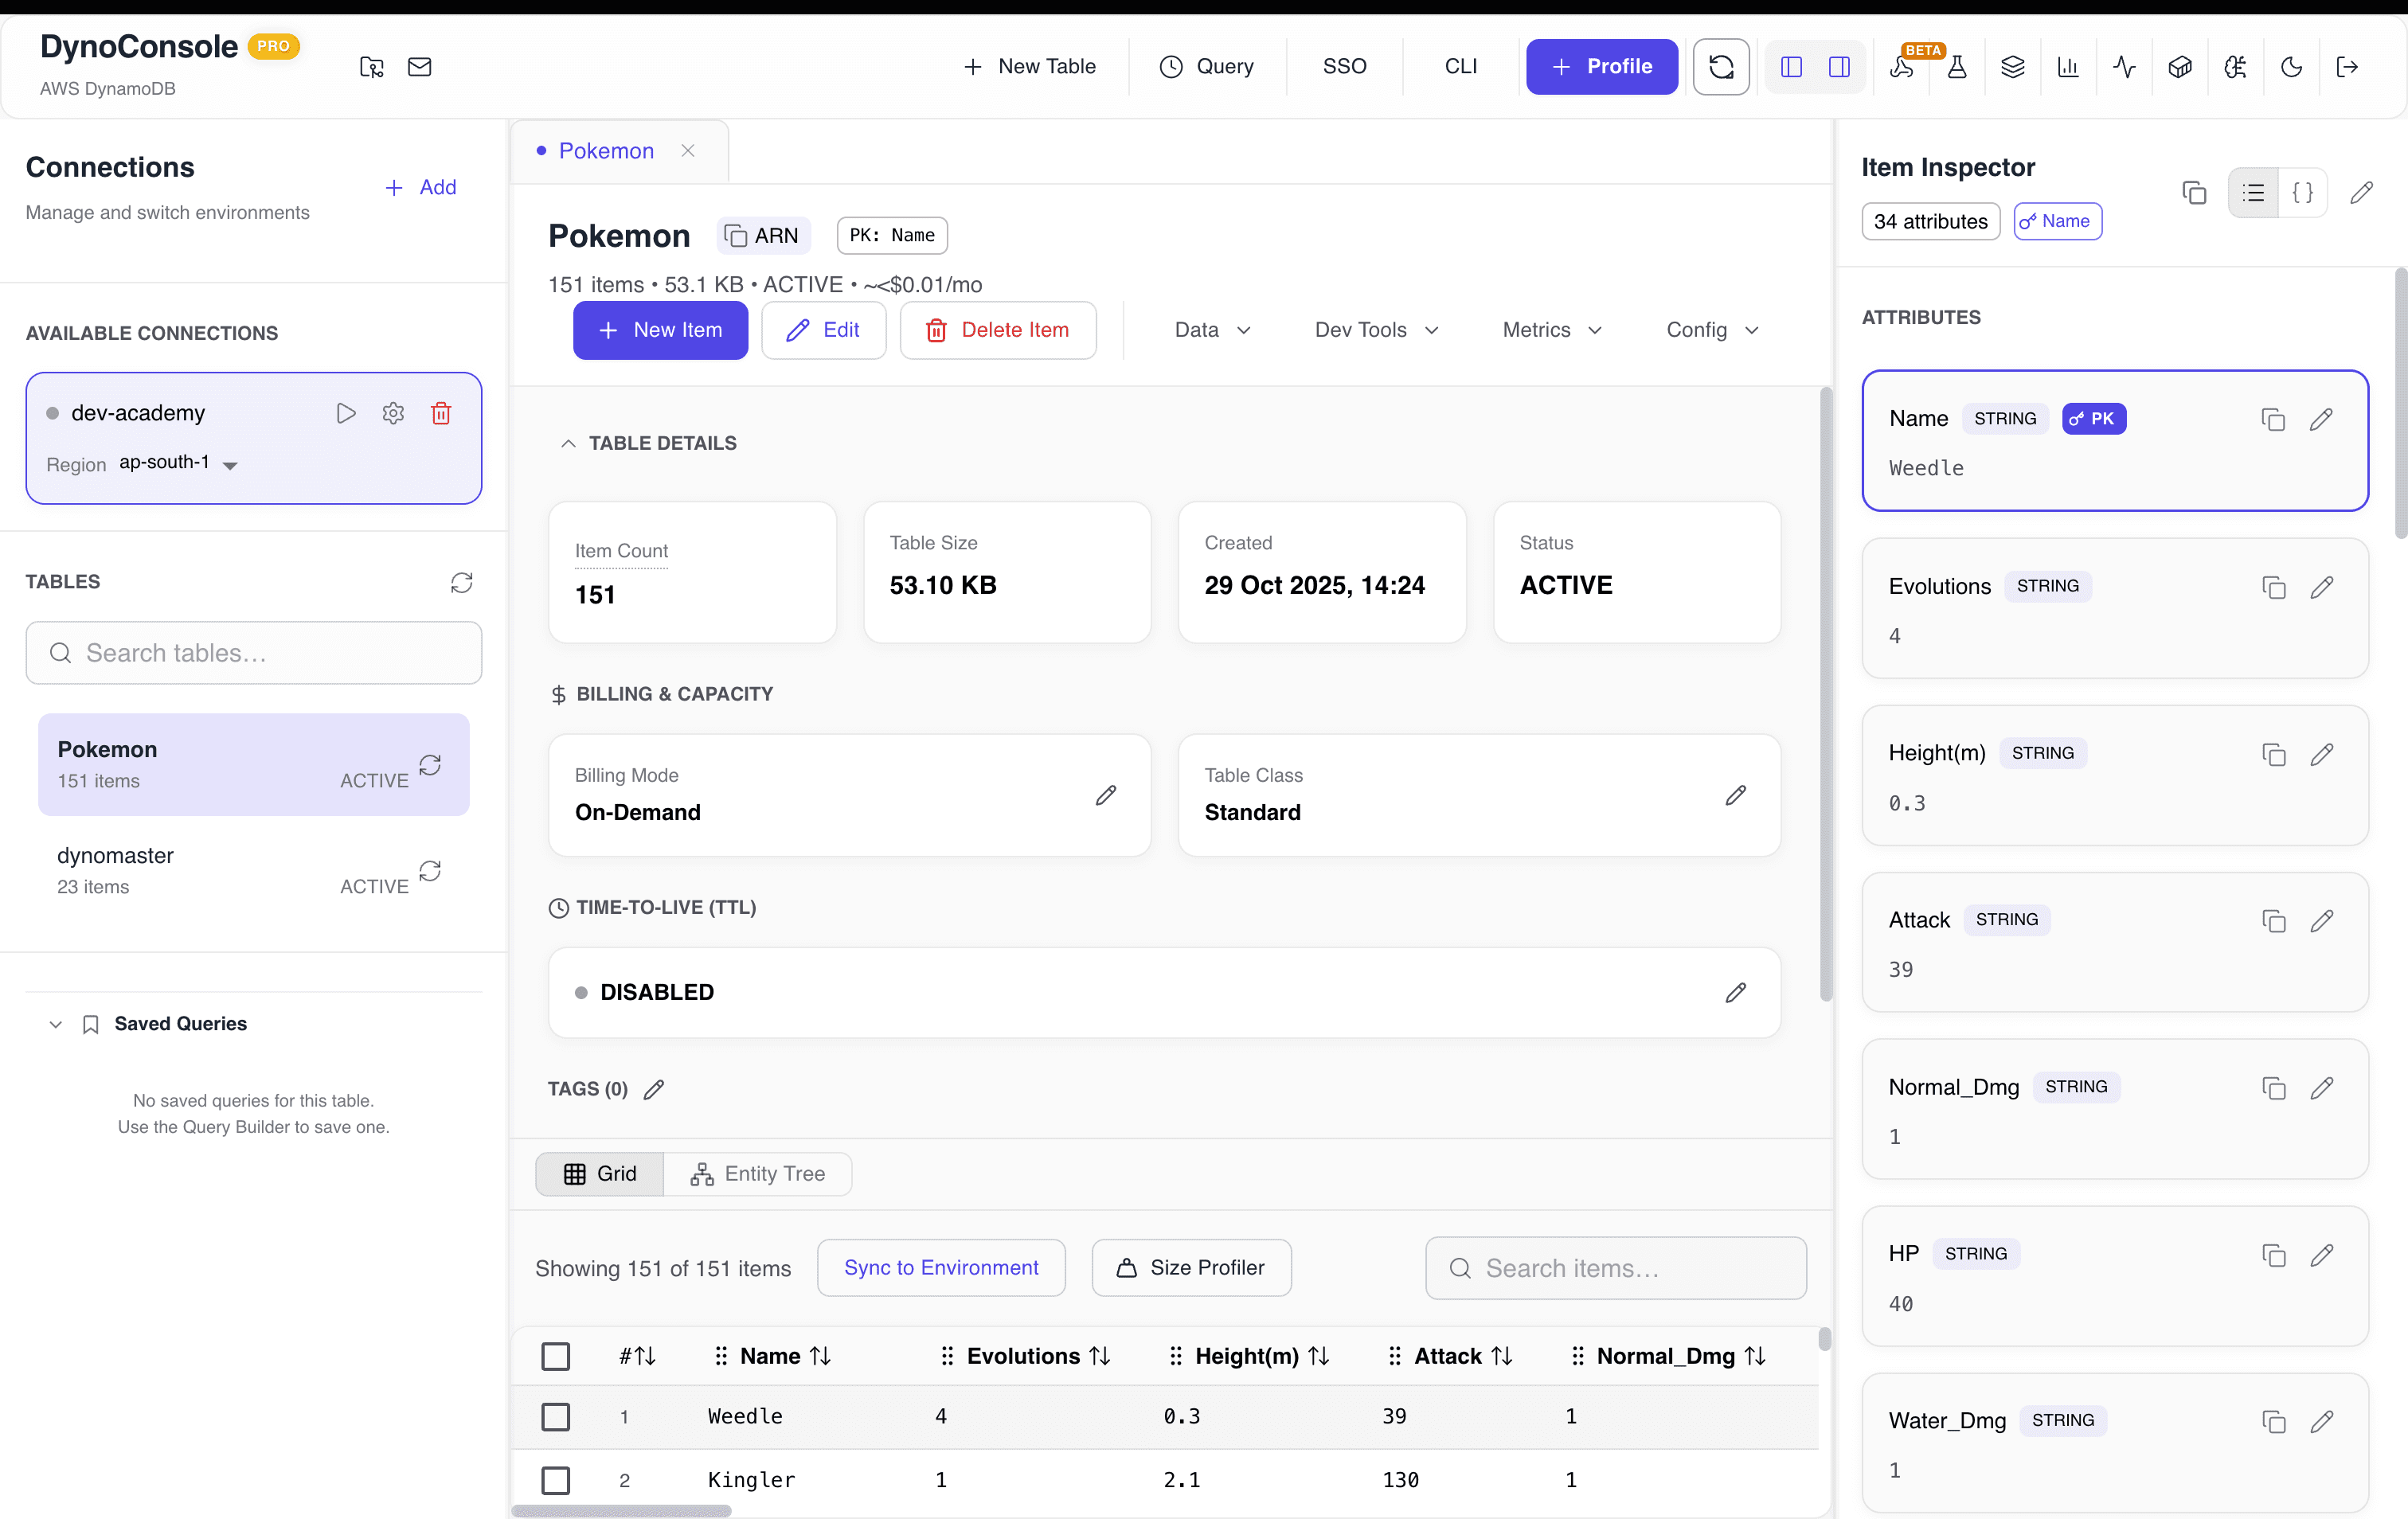
Task: Switch to Grid view
Action: [600, 1174]
